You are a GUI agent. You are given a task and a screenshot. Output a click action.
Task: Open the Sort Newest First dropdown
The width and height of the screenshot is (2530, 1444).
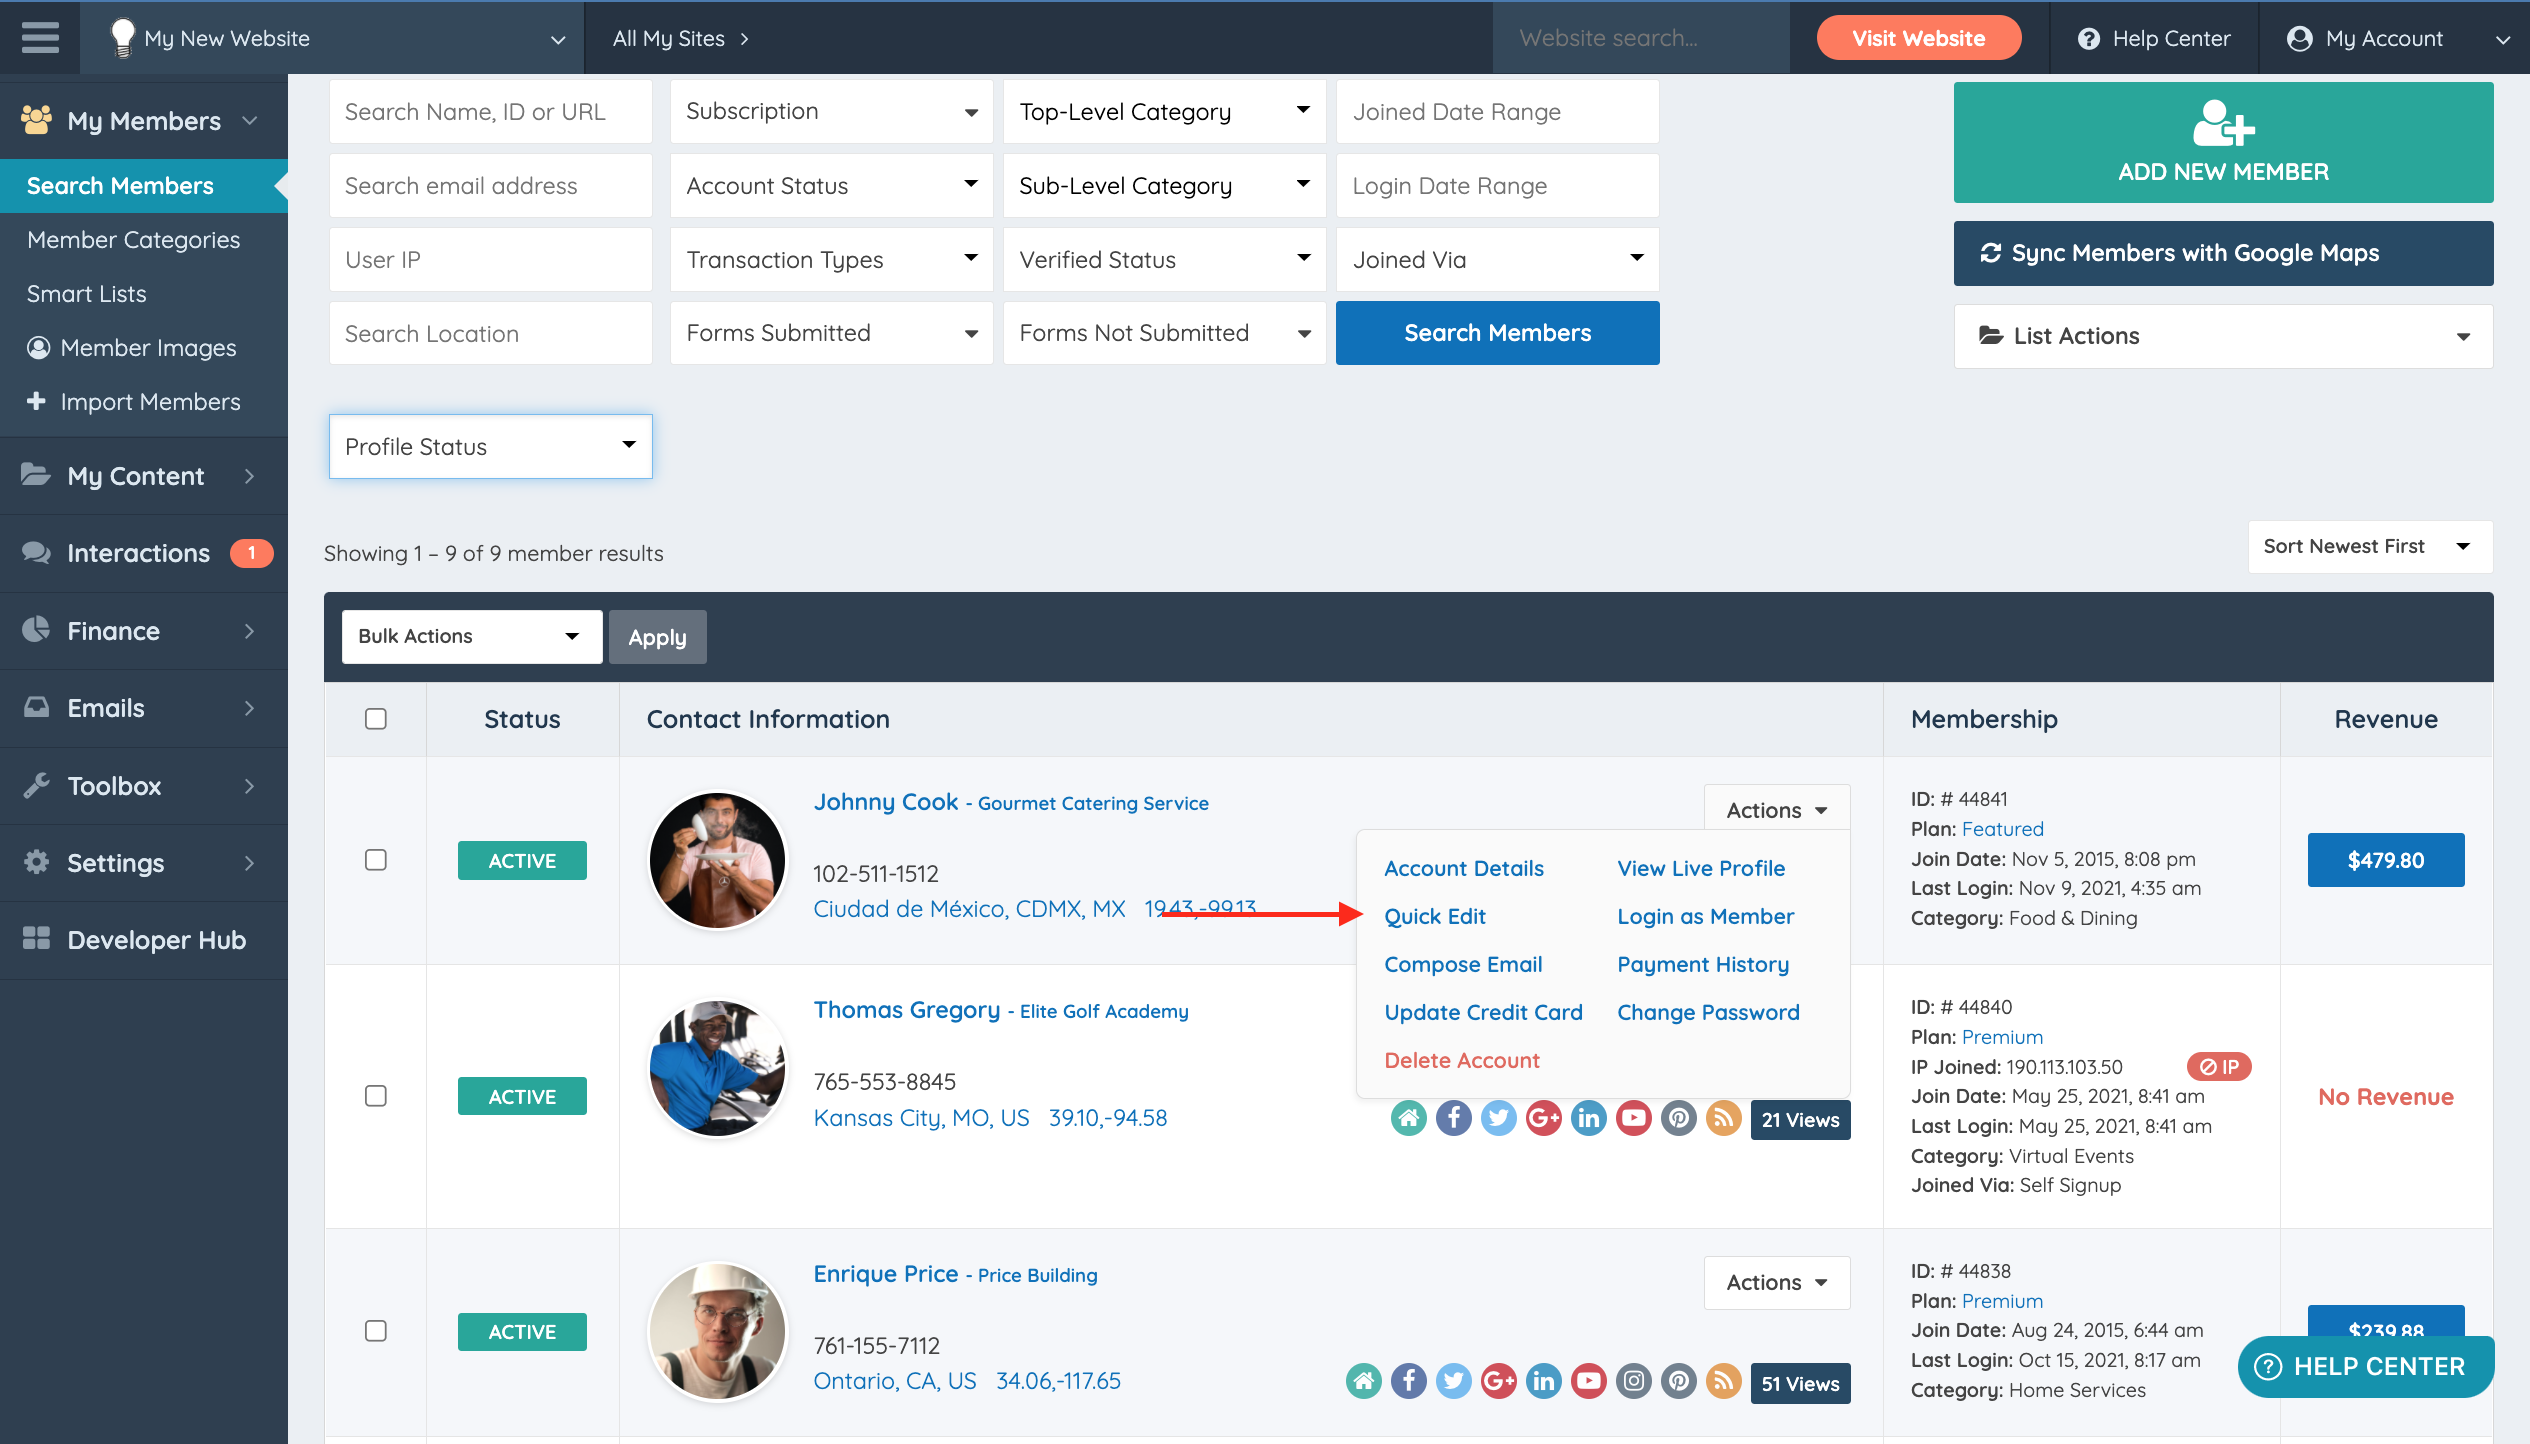(x=2368, y=547)
